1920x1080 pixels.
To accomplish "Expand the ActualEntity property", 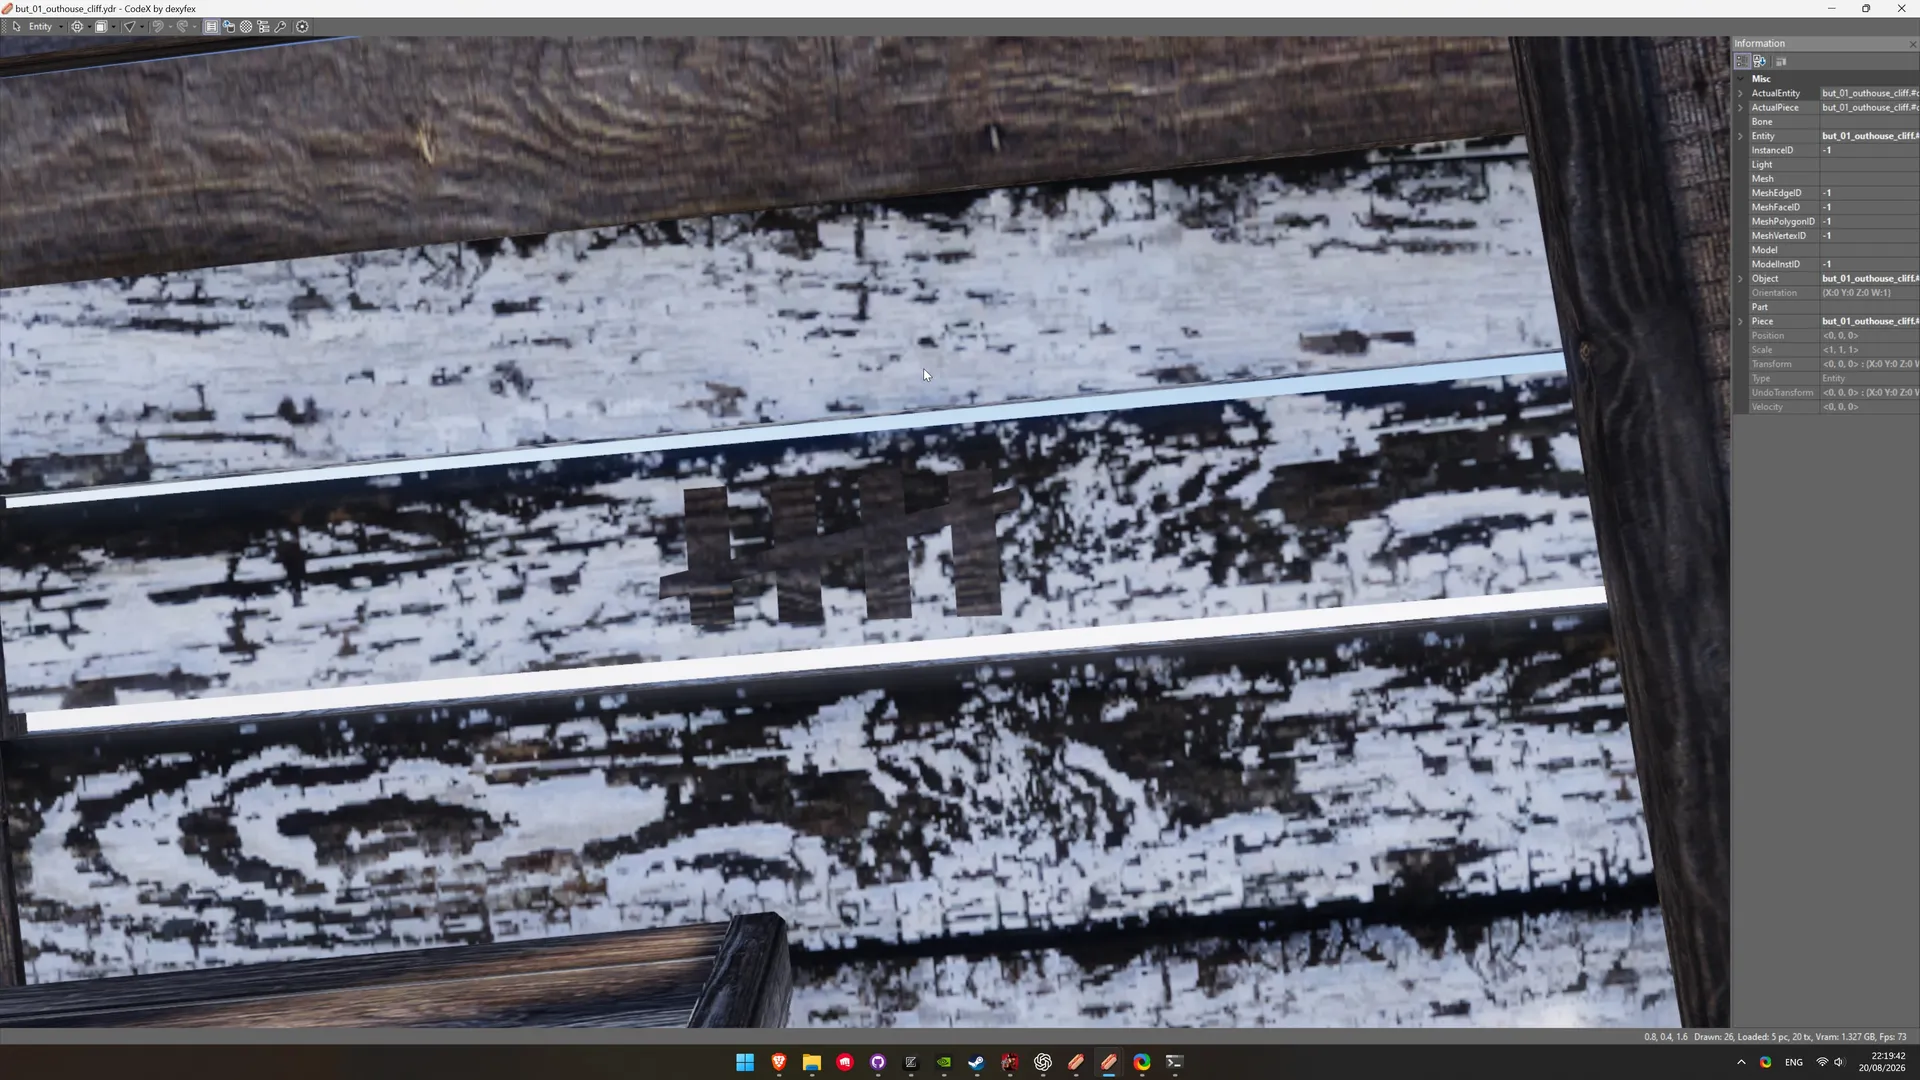I will click(x=1740, y=93).
